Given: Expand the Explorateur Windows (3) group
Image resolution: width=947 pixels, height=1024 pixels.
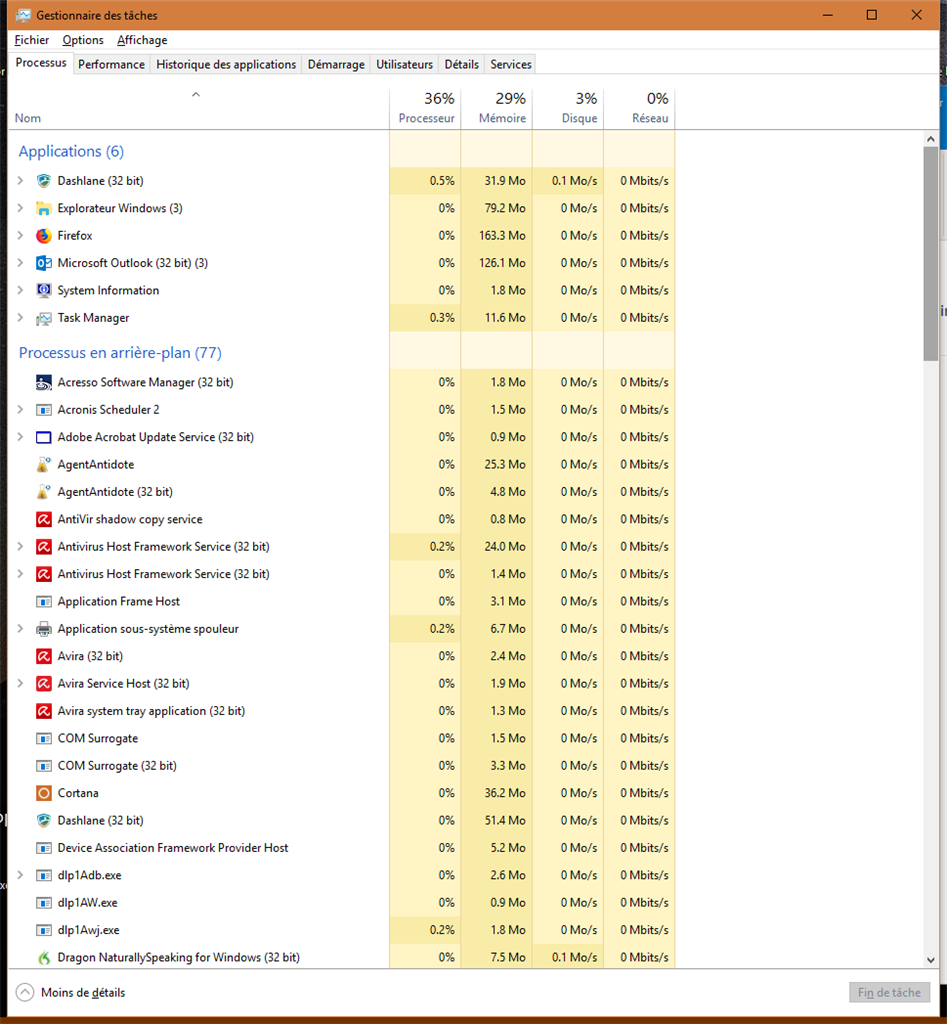Looking at the screenshot, I should tap(20, 208).
